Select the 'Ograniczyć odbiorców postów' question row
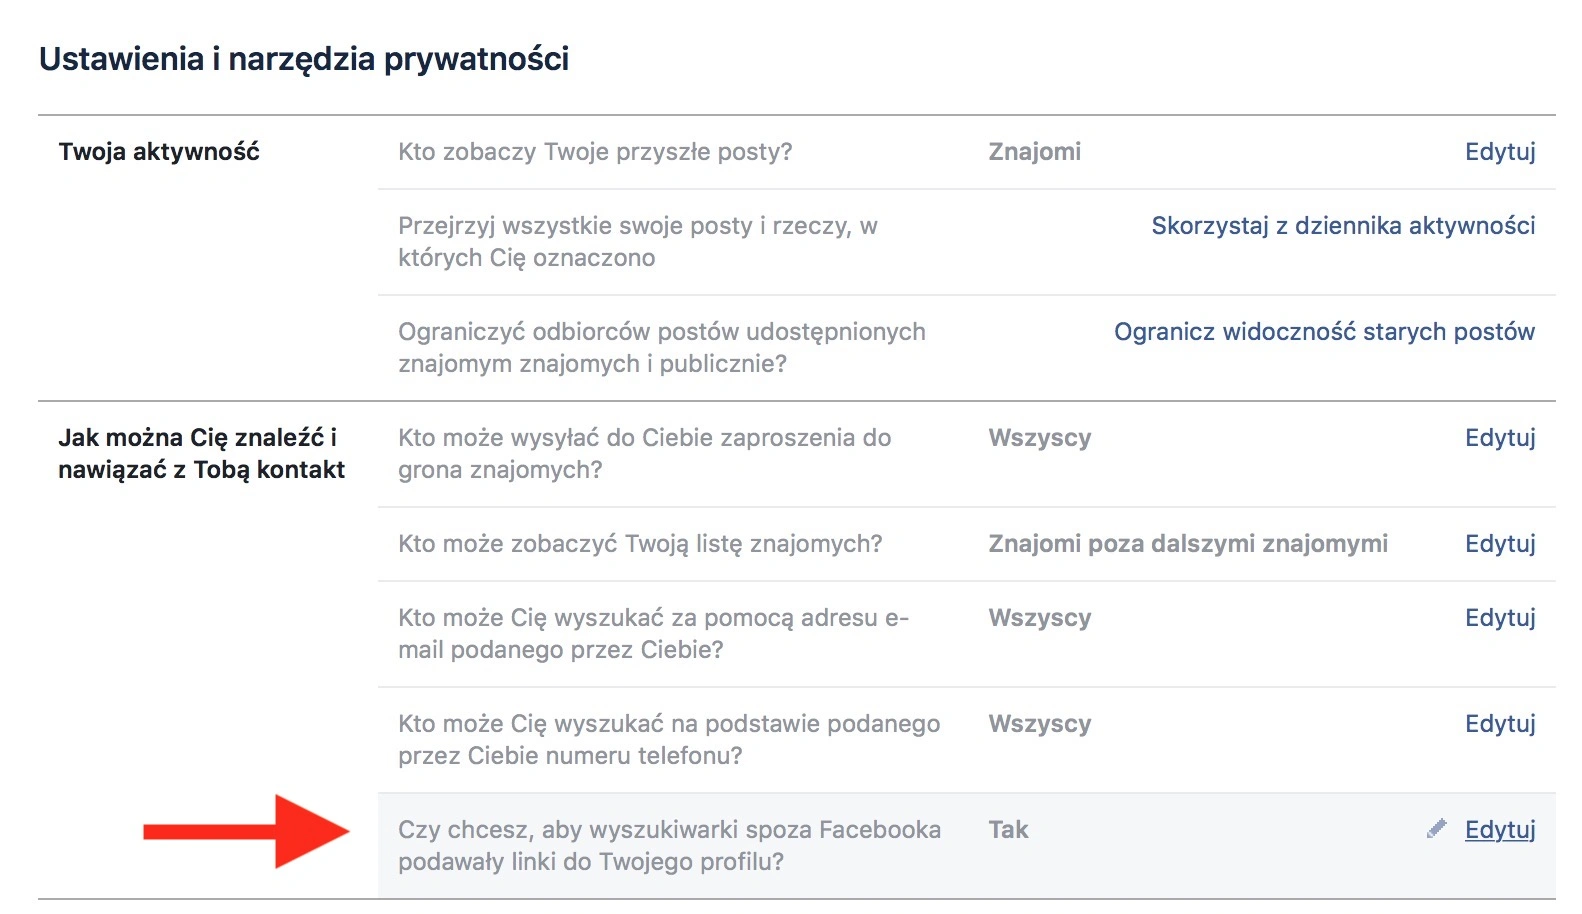This screenshot has width=1582, height=914. pos(966,348)
